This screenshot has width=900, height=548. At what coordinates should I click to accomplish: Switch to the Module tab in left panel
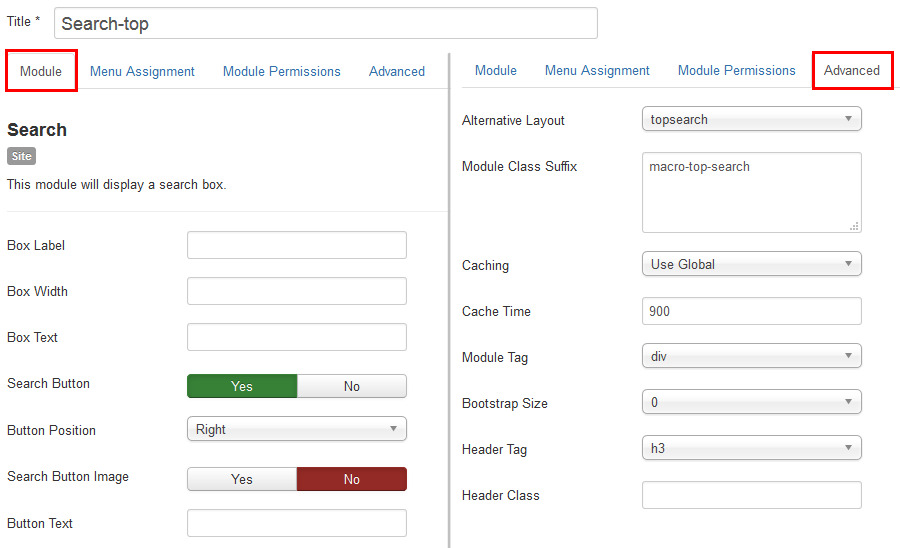[41, 71]
